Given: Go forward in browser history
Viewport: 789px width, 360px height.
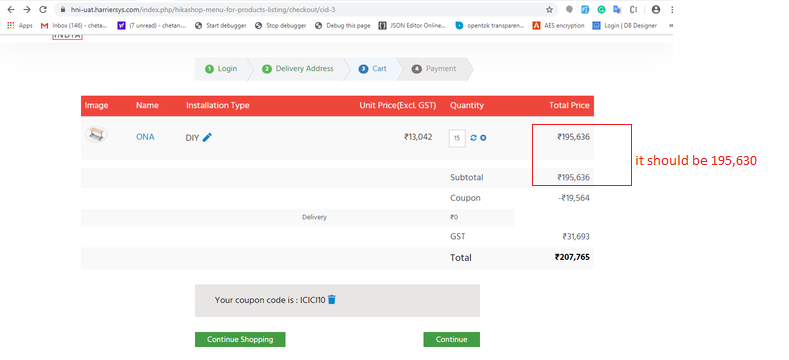Looking at the screenshot, I should click(27, 10).
